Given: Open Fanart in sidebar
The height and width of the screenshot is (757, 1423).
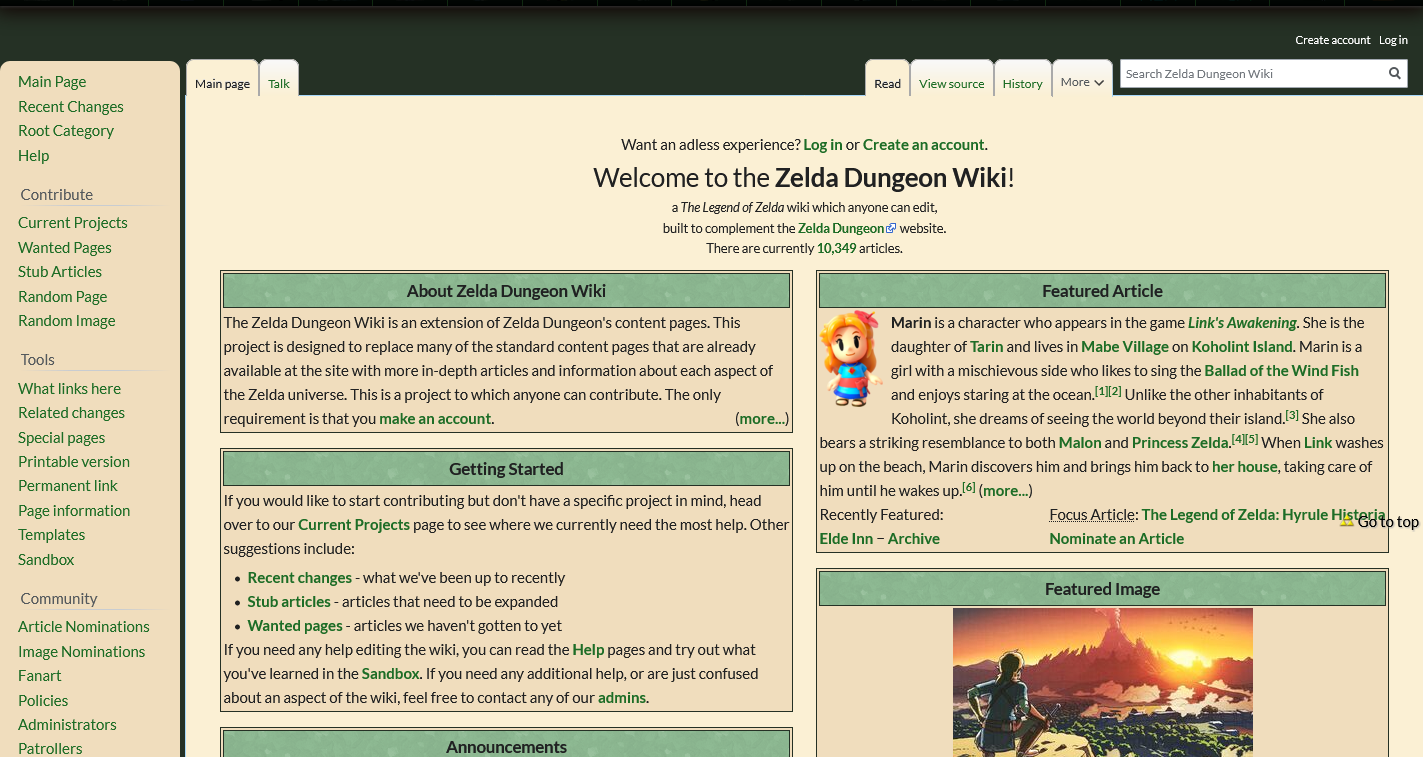Looking at the screenshot, I should [x=40, y=675].
